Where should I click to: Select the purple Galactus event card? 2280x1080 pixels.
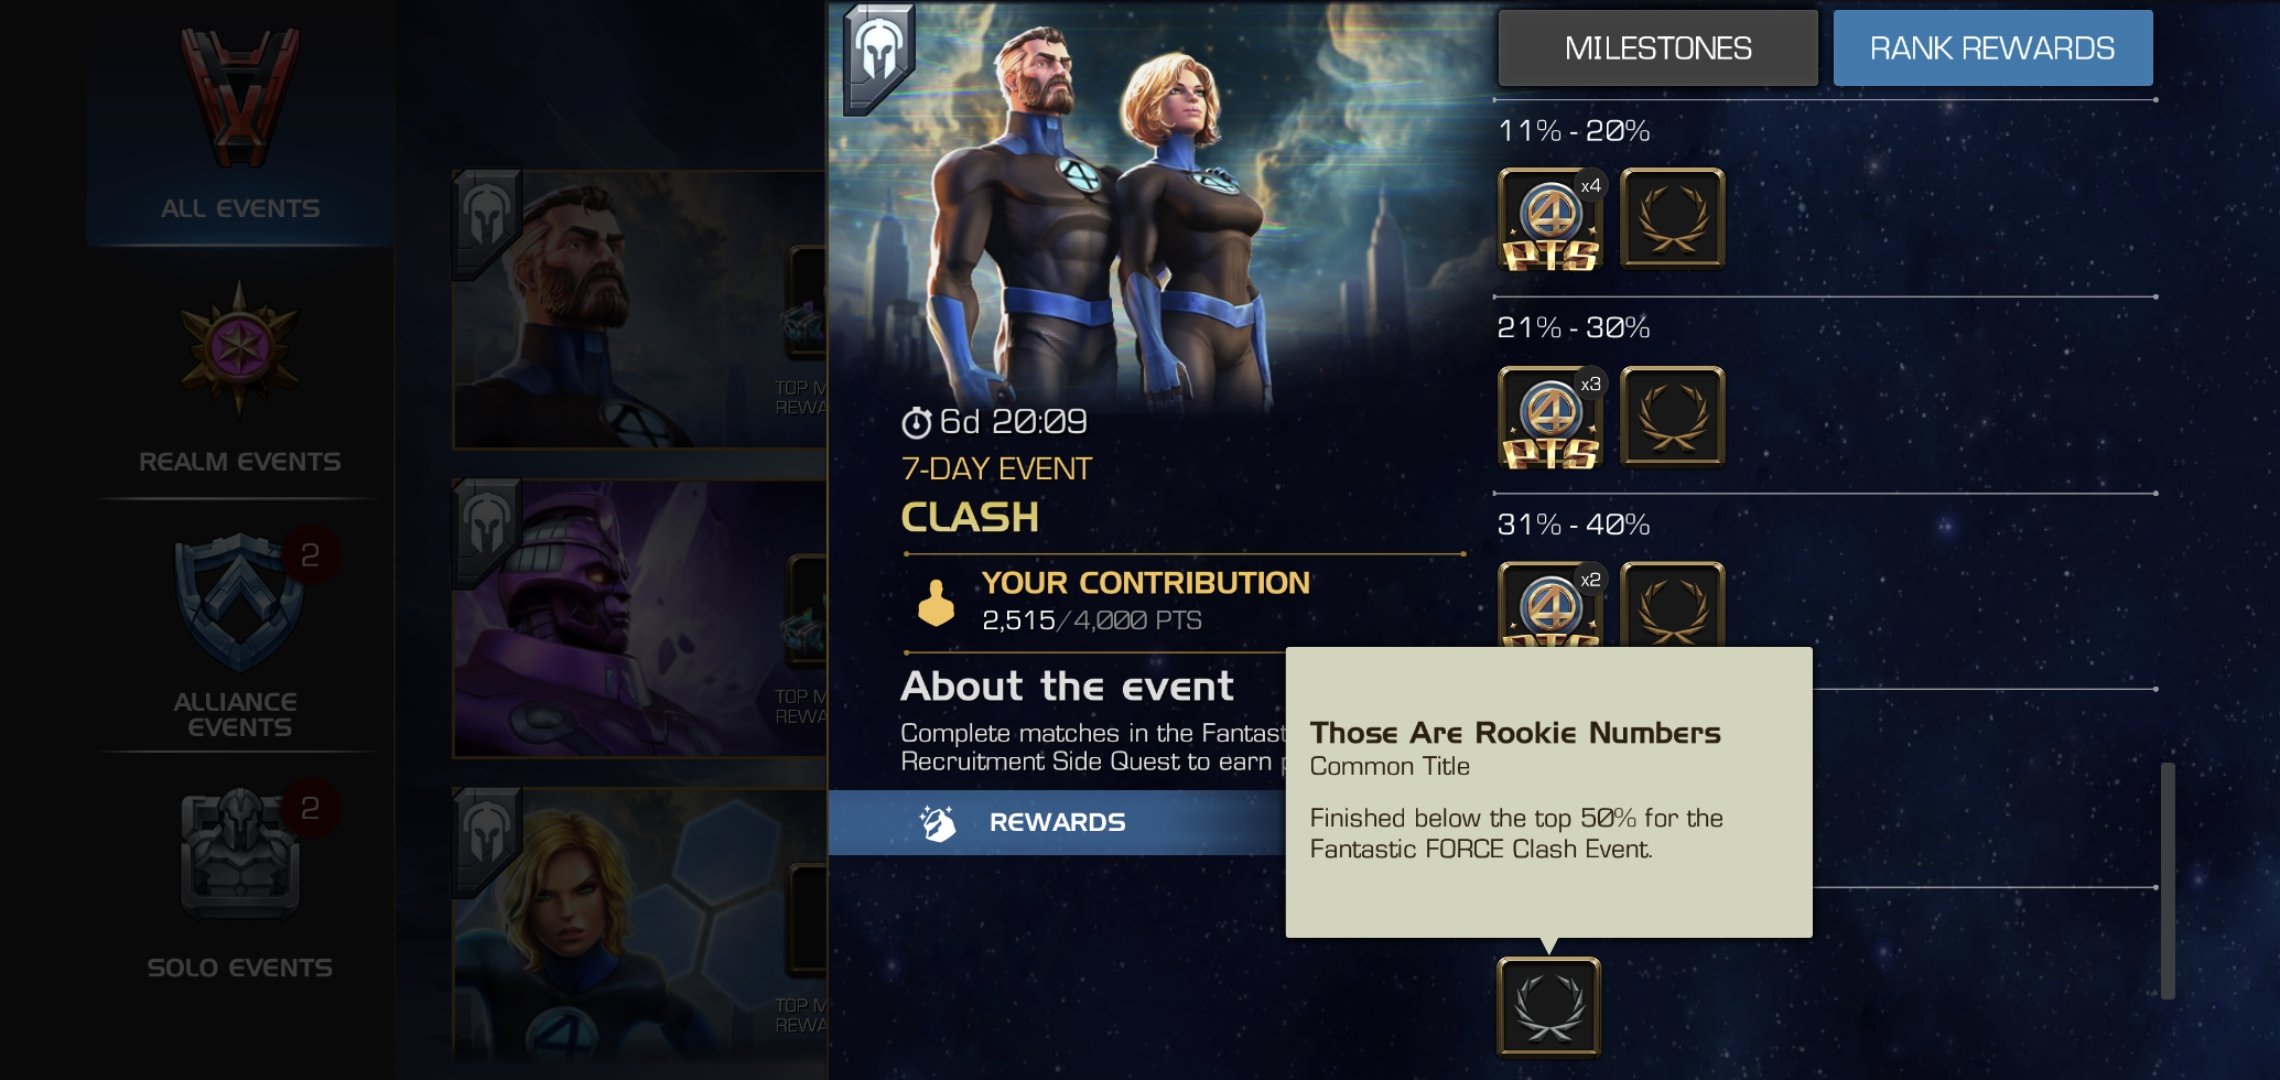pyautogui.click(x=639, y=618)
